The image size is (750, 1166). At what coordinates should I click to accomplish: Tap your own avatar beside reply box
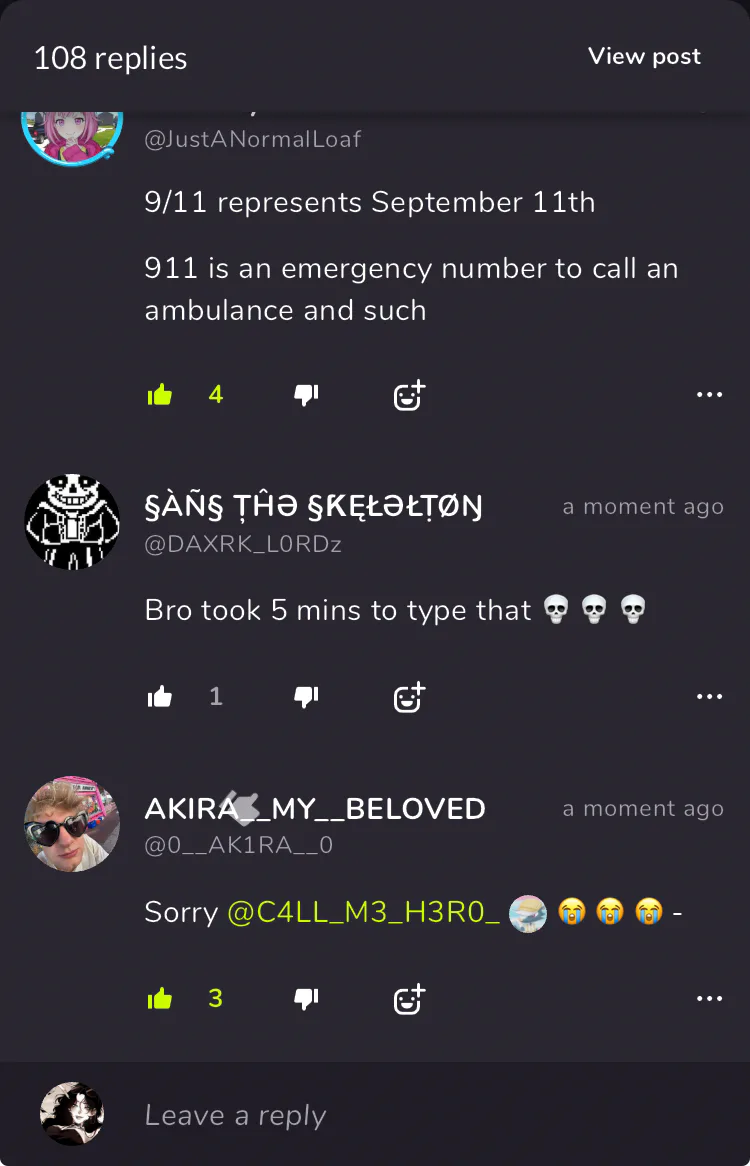tap(72, 1114)
